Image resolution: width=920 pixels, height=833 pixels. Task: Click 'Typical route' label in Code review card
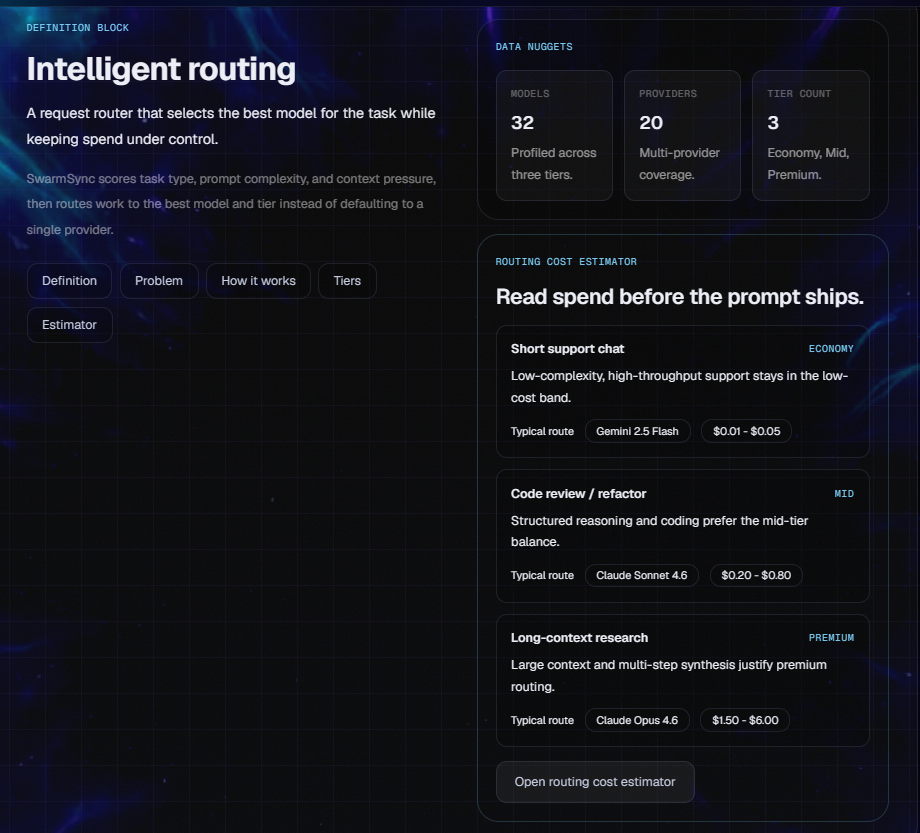coord(542,575)
